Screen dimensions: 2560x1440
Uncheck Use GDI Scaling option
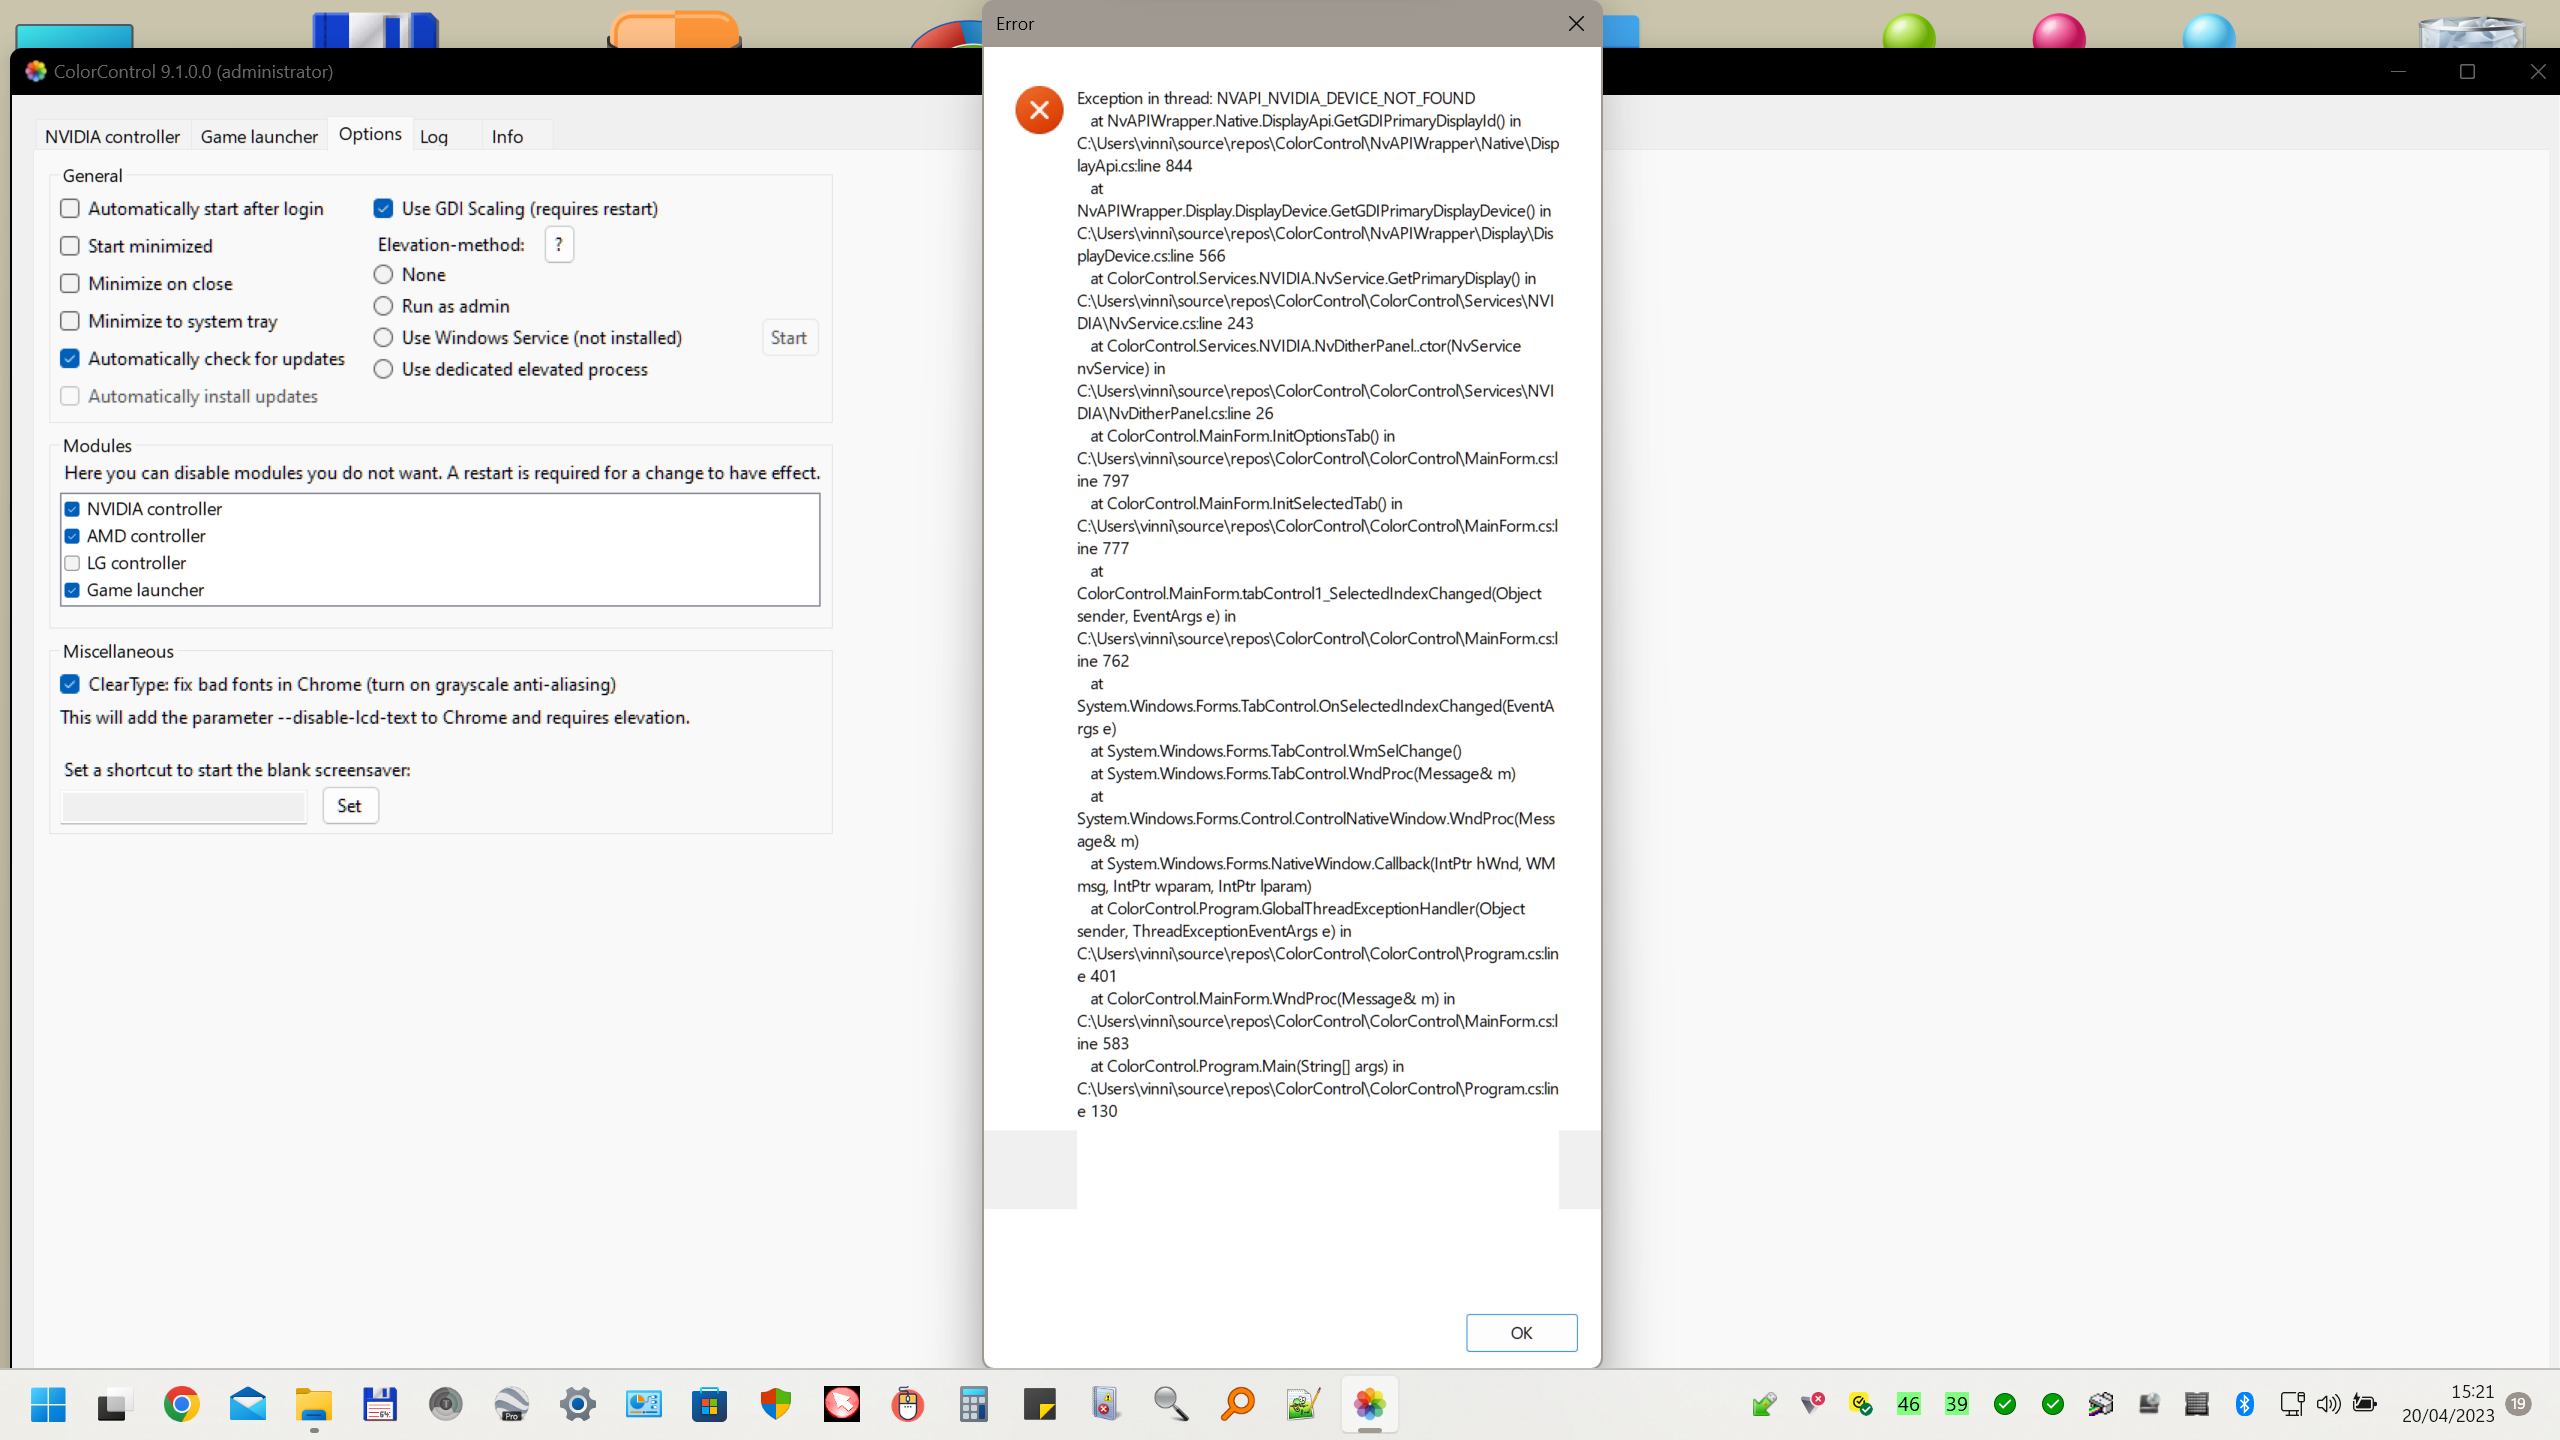tap(383, 208)
